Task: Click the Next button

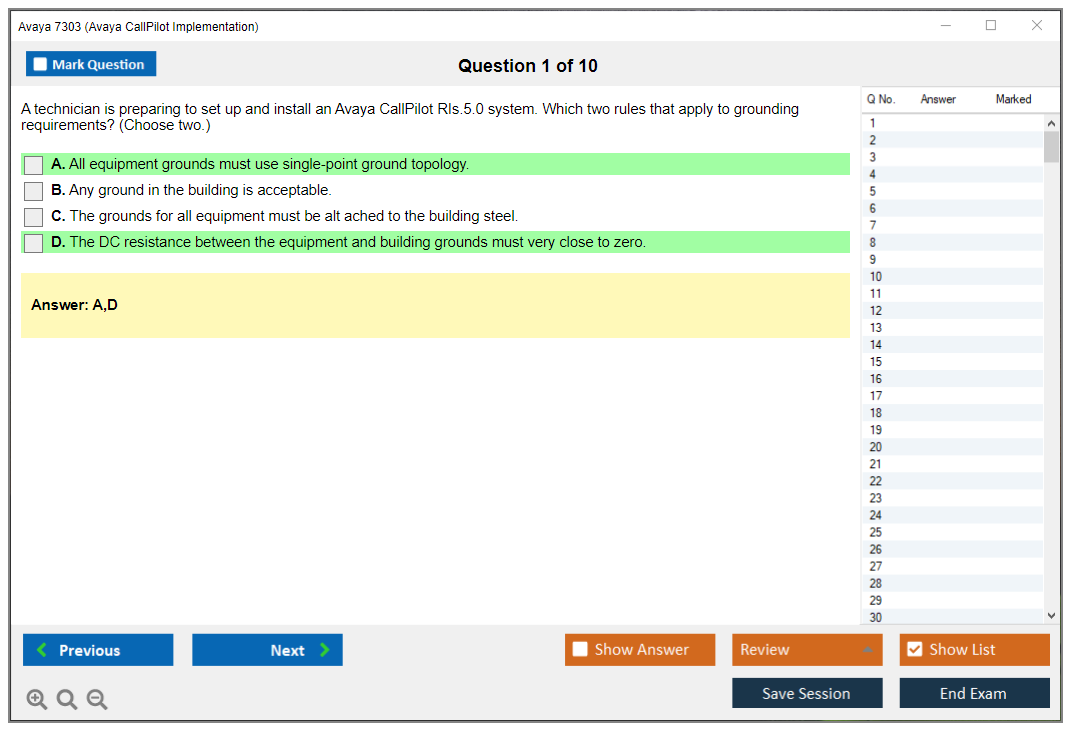Action: (x=267, y=650)
